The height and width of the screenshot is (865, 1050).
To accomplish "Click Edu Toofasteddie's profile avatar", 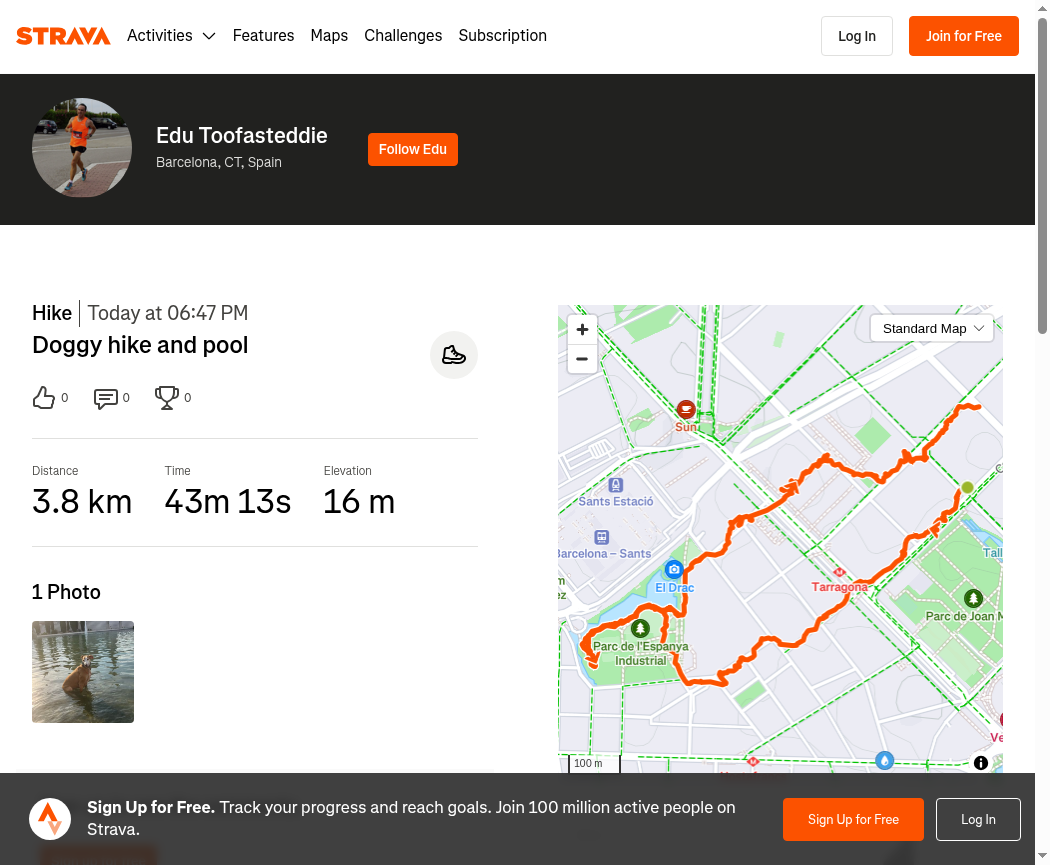I will (82, 148).
